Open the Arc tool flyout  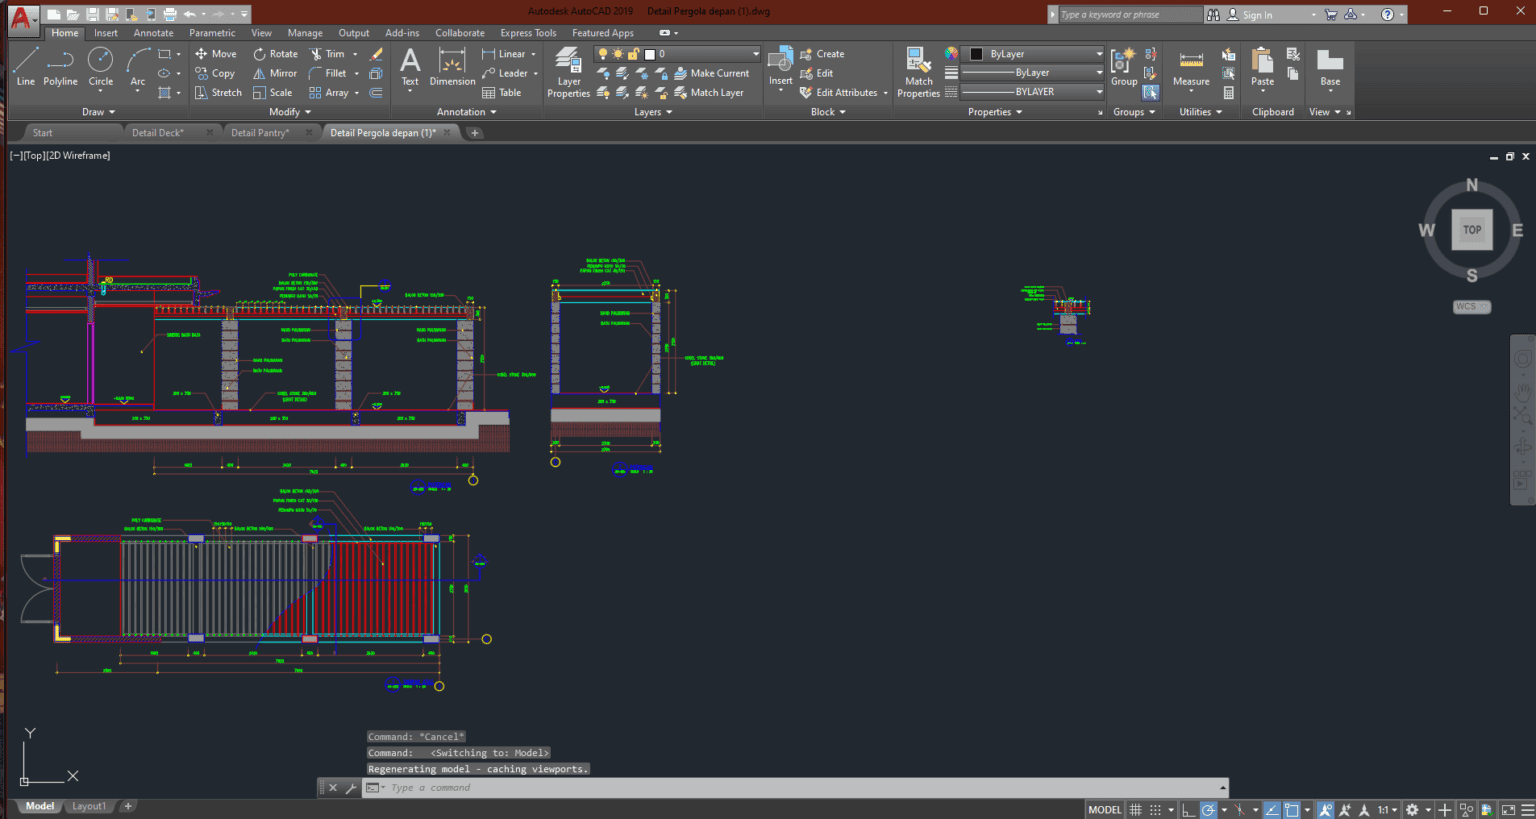[x=137, y=92]
